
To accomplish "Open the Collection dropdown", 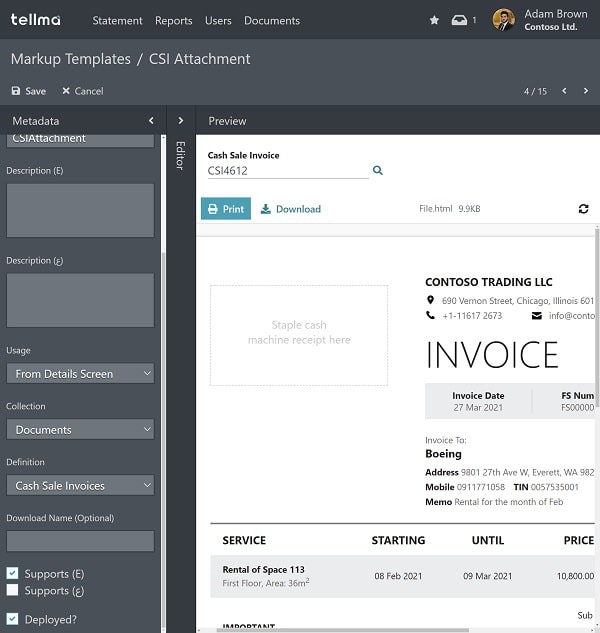I will click(x=80, y=430).
